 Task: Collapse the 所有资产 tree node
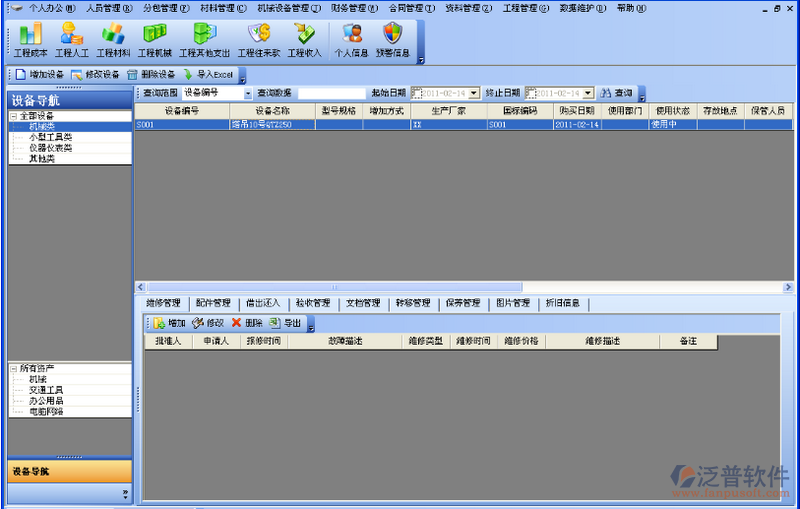14,369
